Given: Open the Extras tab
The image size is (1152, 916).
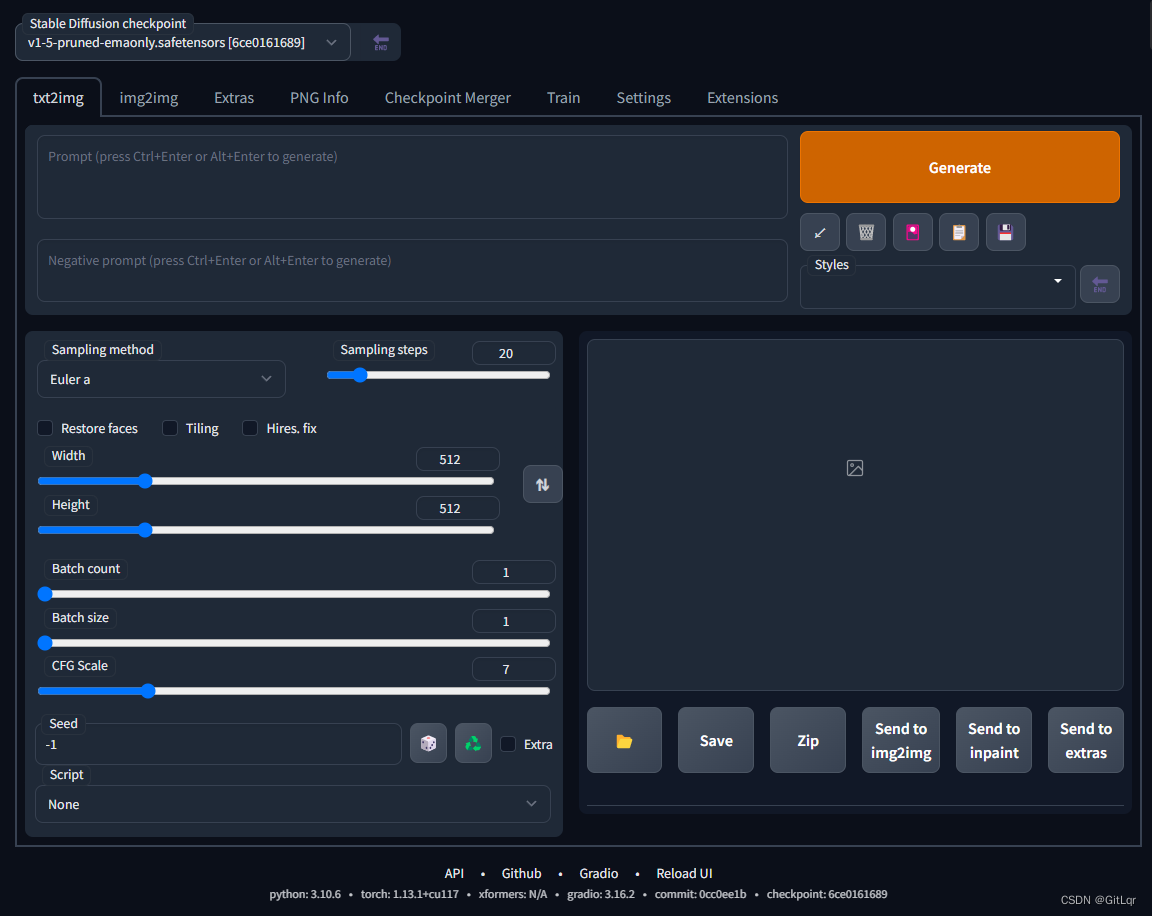Looking at the screenshot, I should 234,98.
